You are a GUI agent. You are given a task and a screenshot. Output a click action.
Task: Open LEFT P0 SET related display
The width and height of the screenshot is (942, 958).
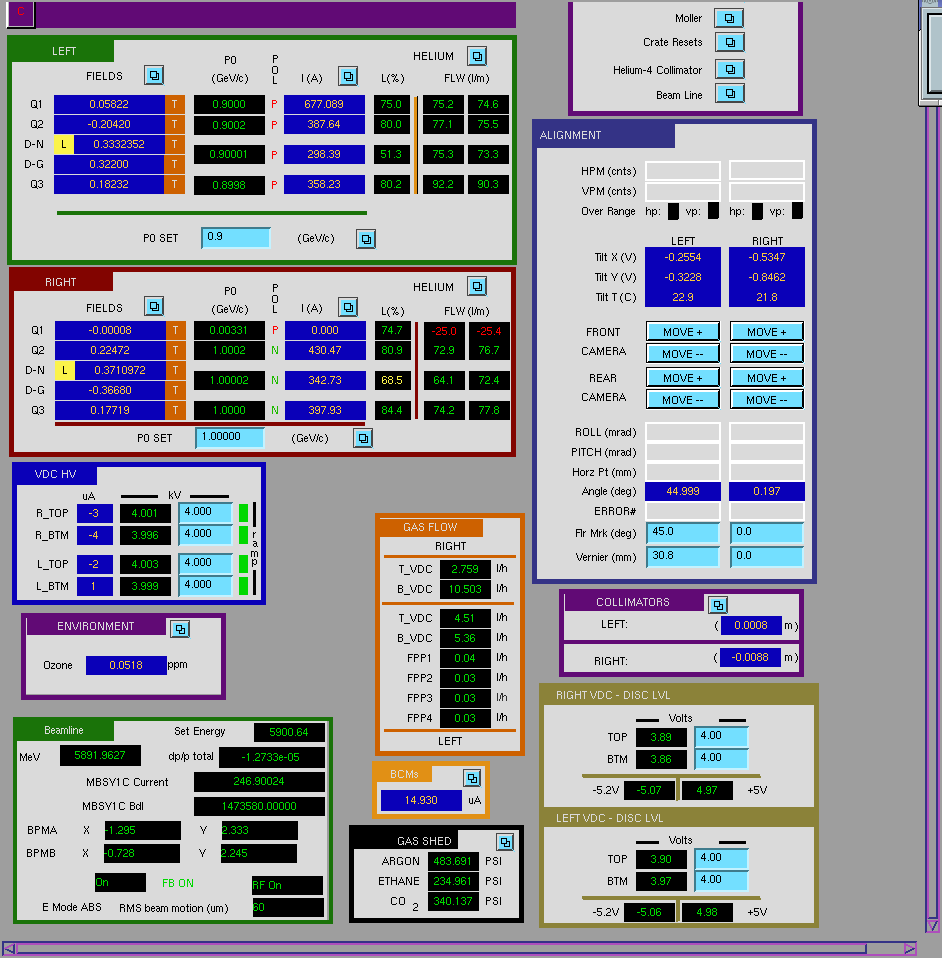pos(366,239)
